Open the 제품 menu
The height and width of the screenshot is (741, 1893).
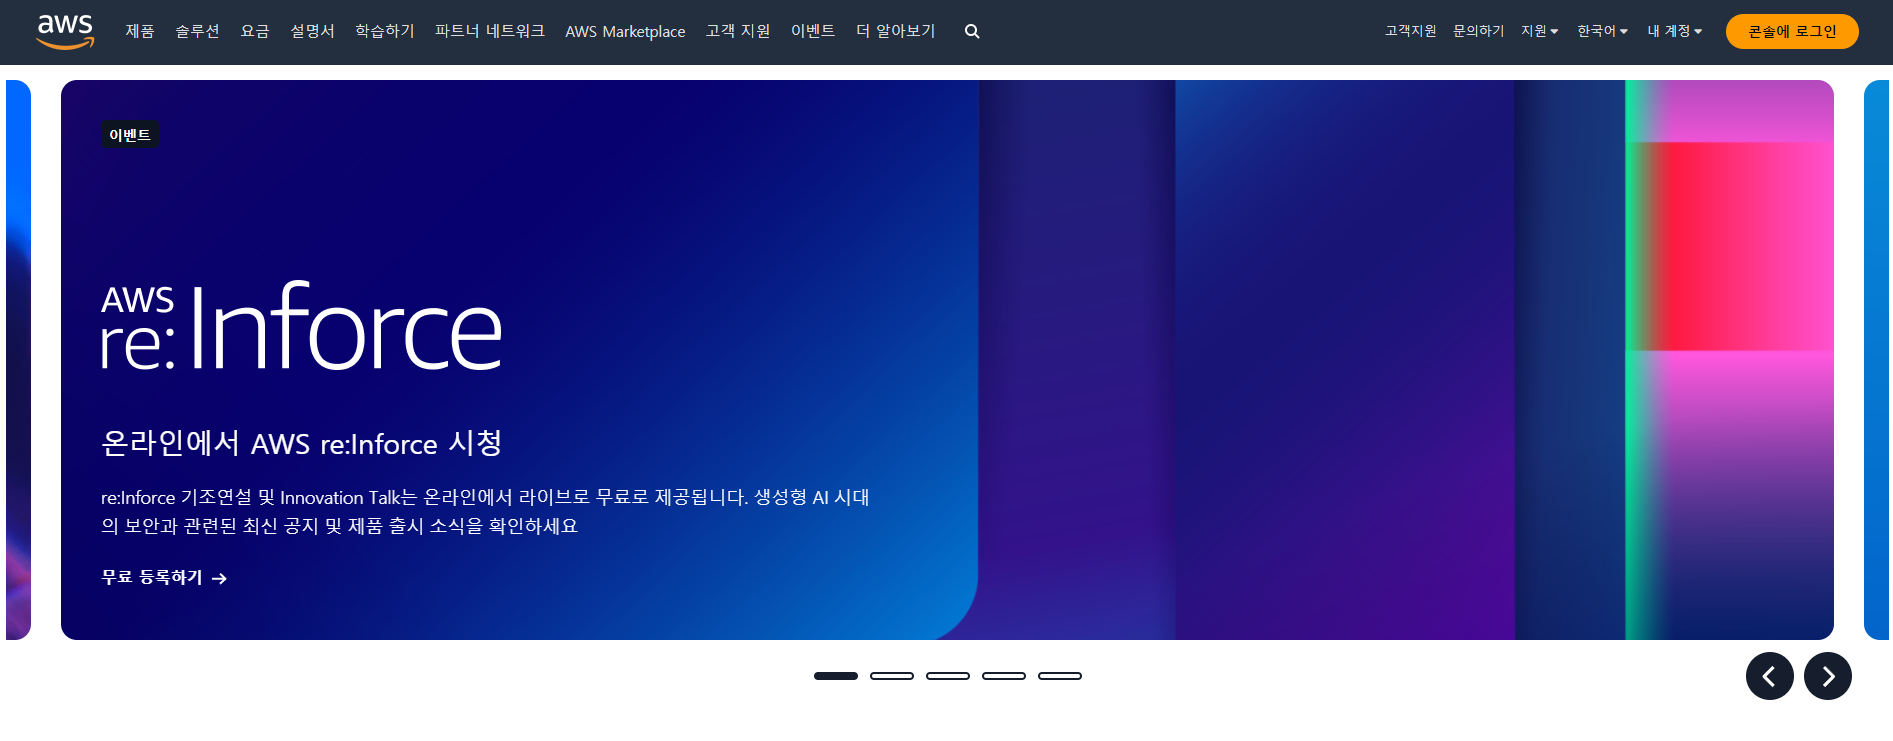click(x=140, y=32)
